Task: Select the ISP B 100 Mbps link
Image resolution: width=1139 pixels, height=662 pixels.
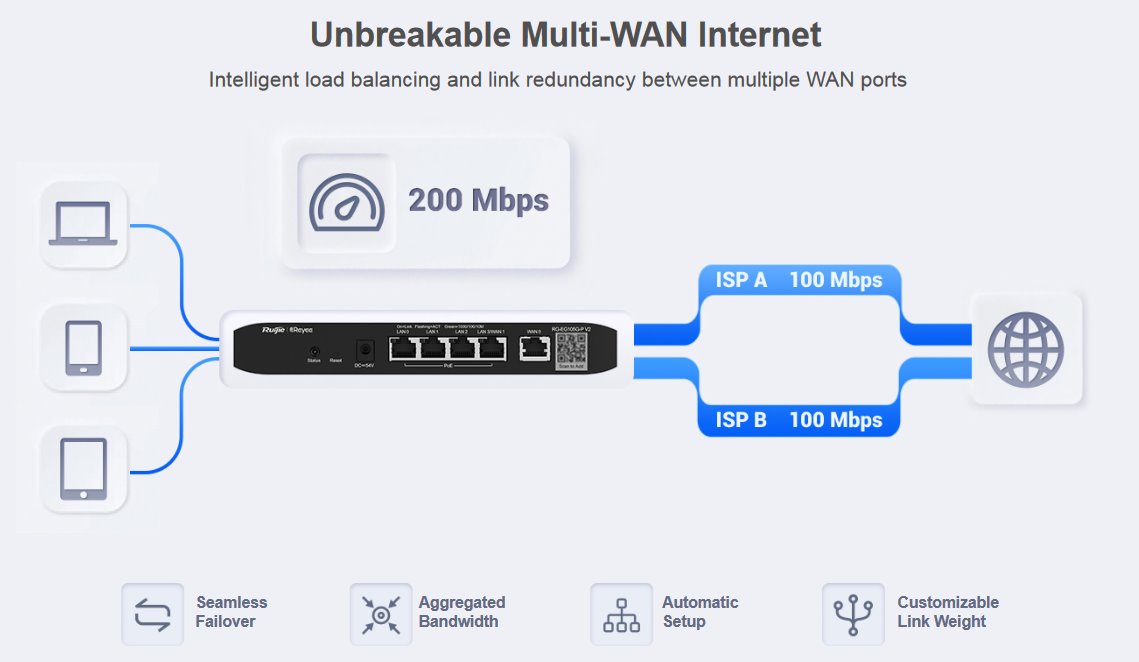Action: (799, 420)
